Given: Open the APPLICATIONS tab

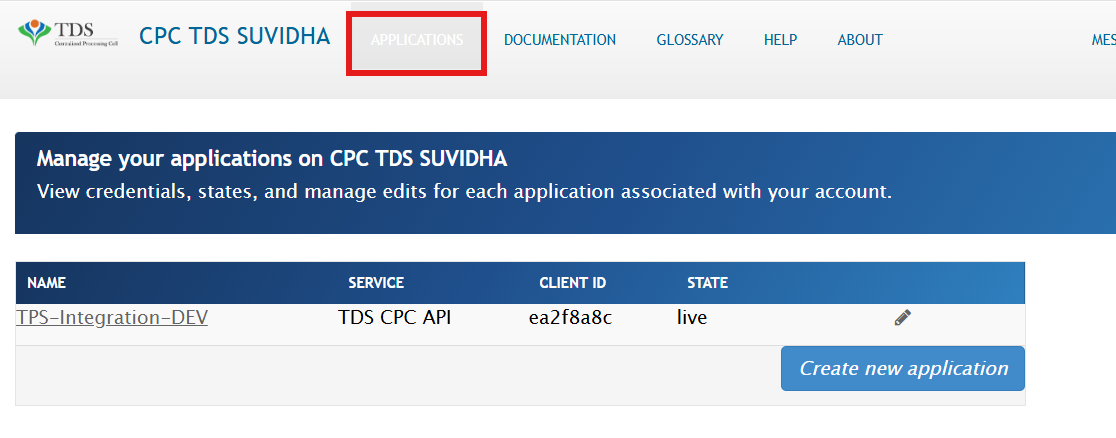Looking at the screenshot, I should tap(417, 41).
